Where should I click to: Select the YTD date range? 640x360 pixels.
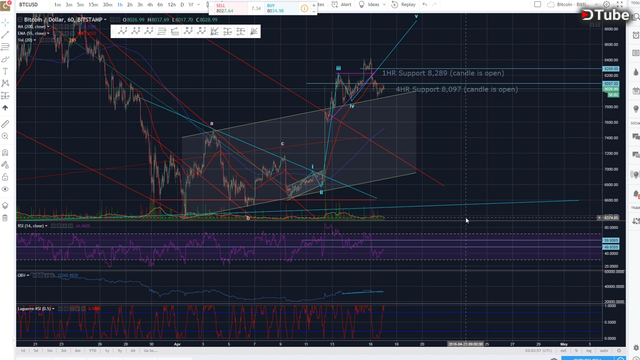[93, 351]
